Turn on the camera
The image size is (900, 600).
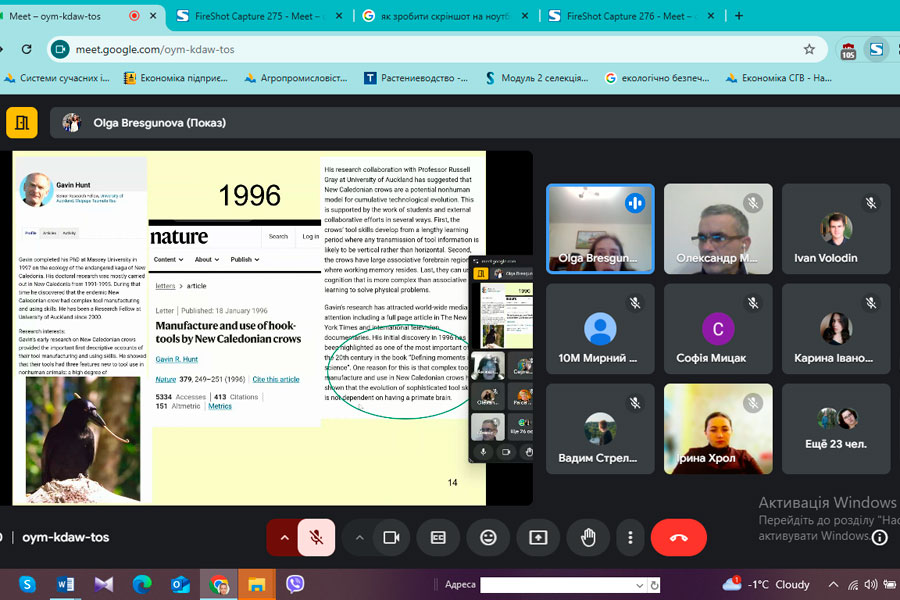(x=391, y=537)
